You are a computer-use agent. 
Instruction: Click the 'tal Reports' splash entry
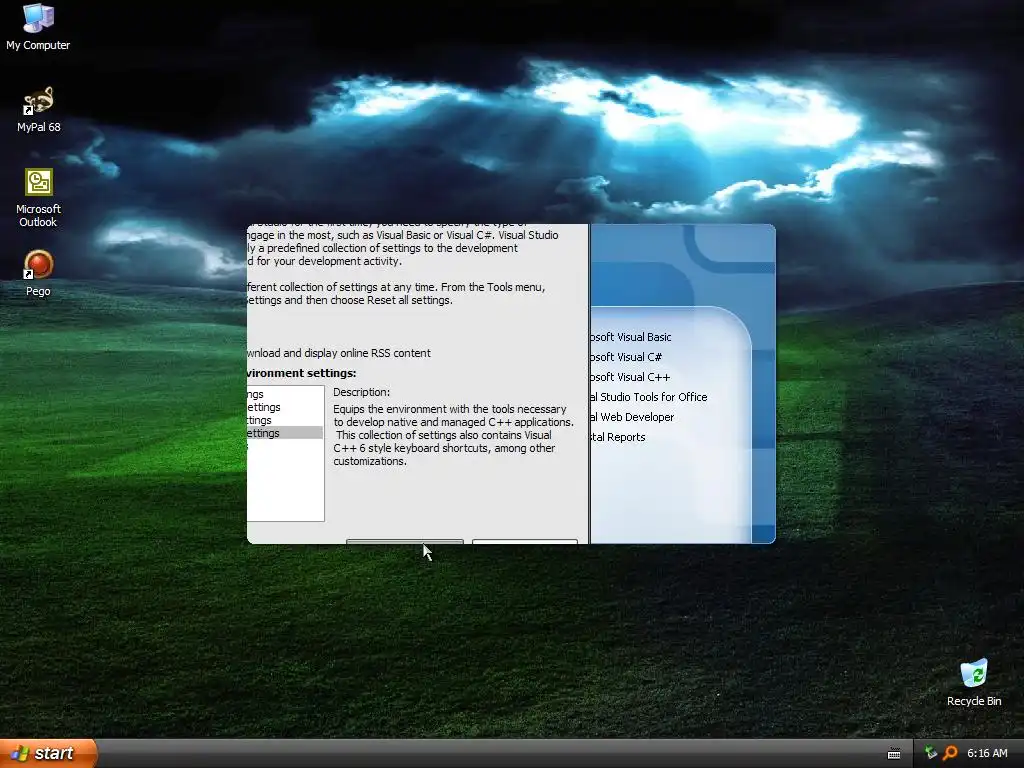click(x=618, y=437)
